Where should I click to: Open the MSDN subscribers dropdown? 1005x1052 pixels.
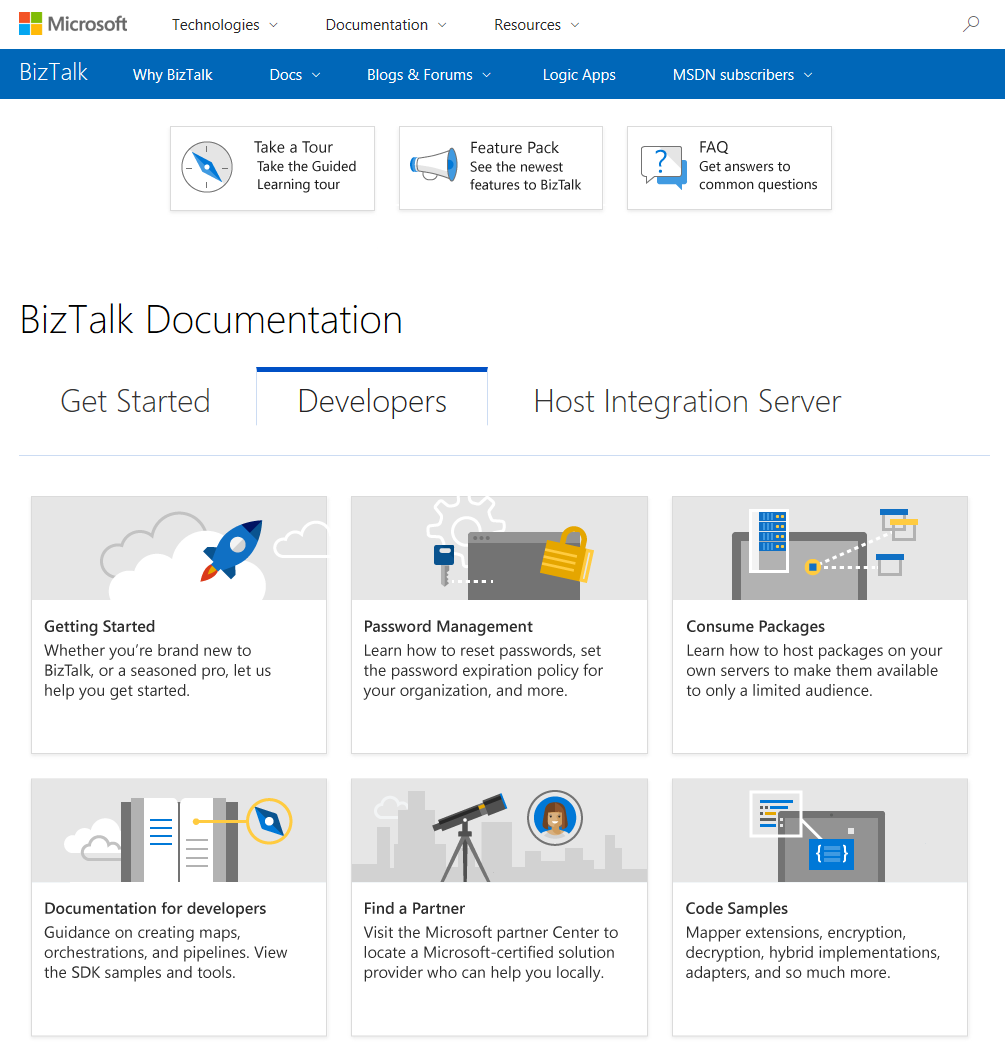point(743,74)
